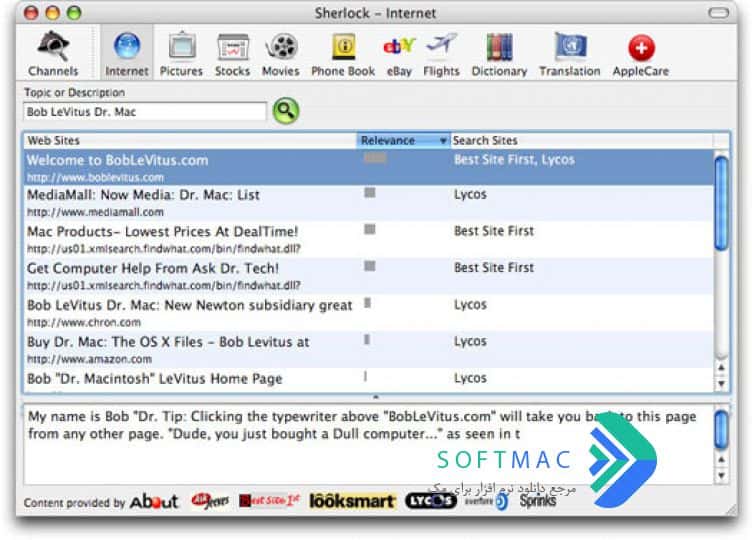
Task: Click the relevance bar for BobLeVitus.com row
Action: click(x=375, y=158)
